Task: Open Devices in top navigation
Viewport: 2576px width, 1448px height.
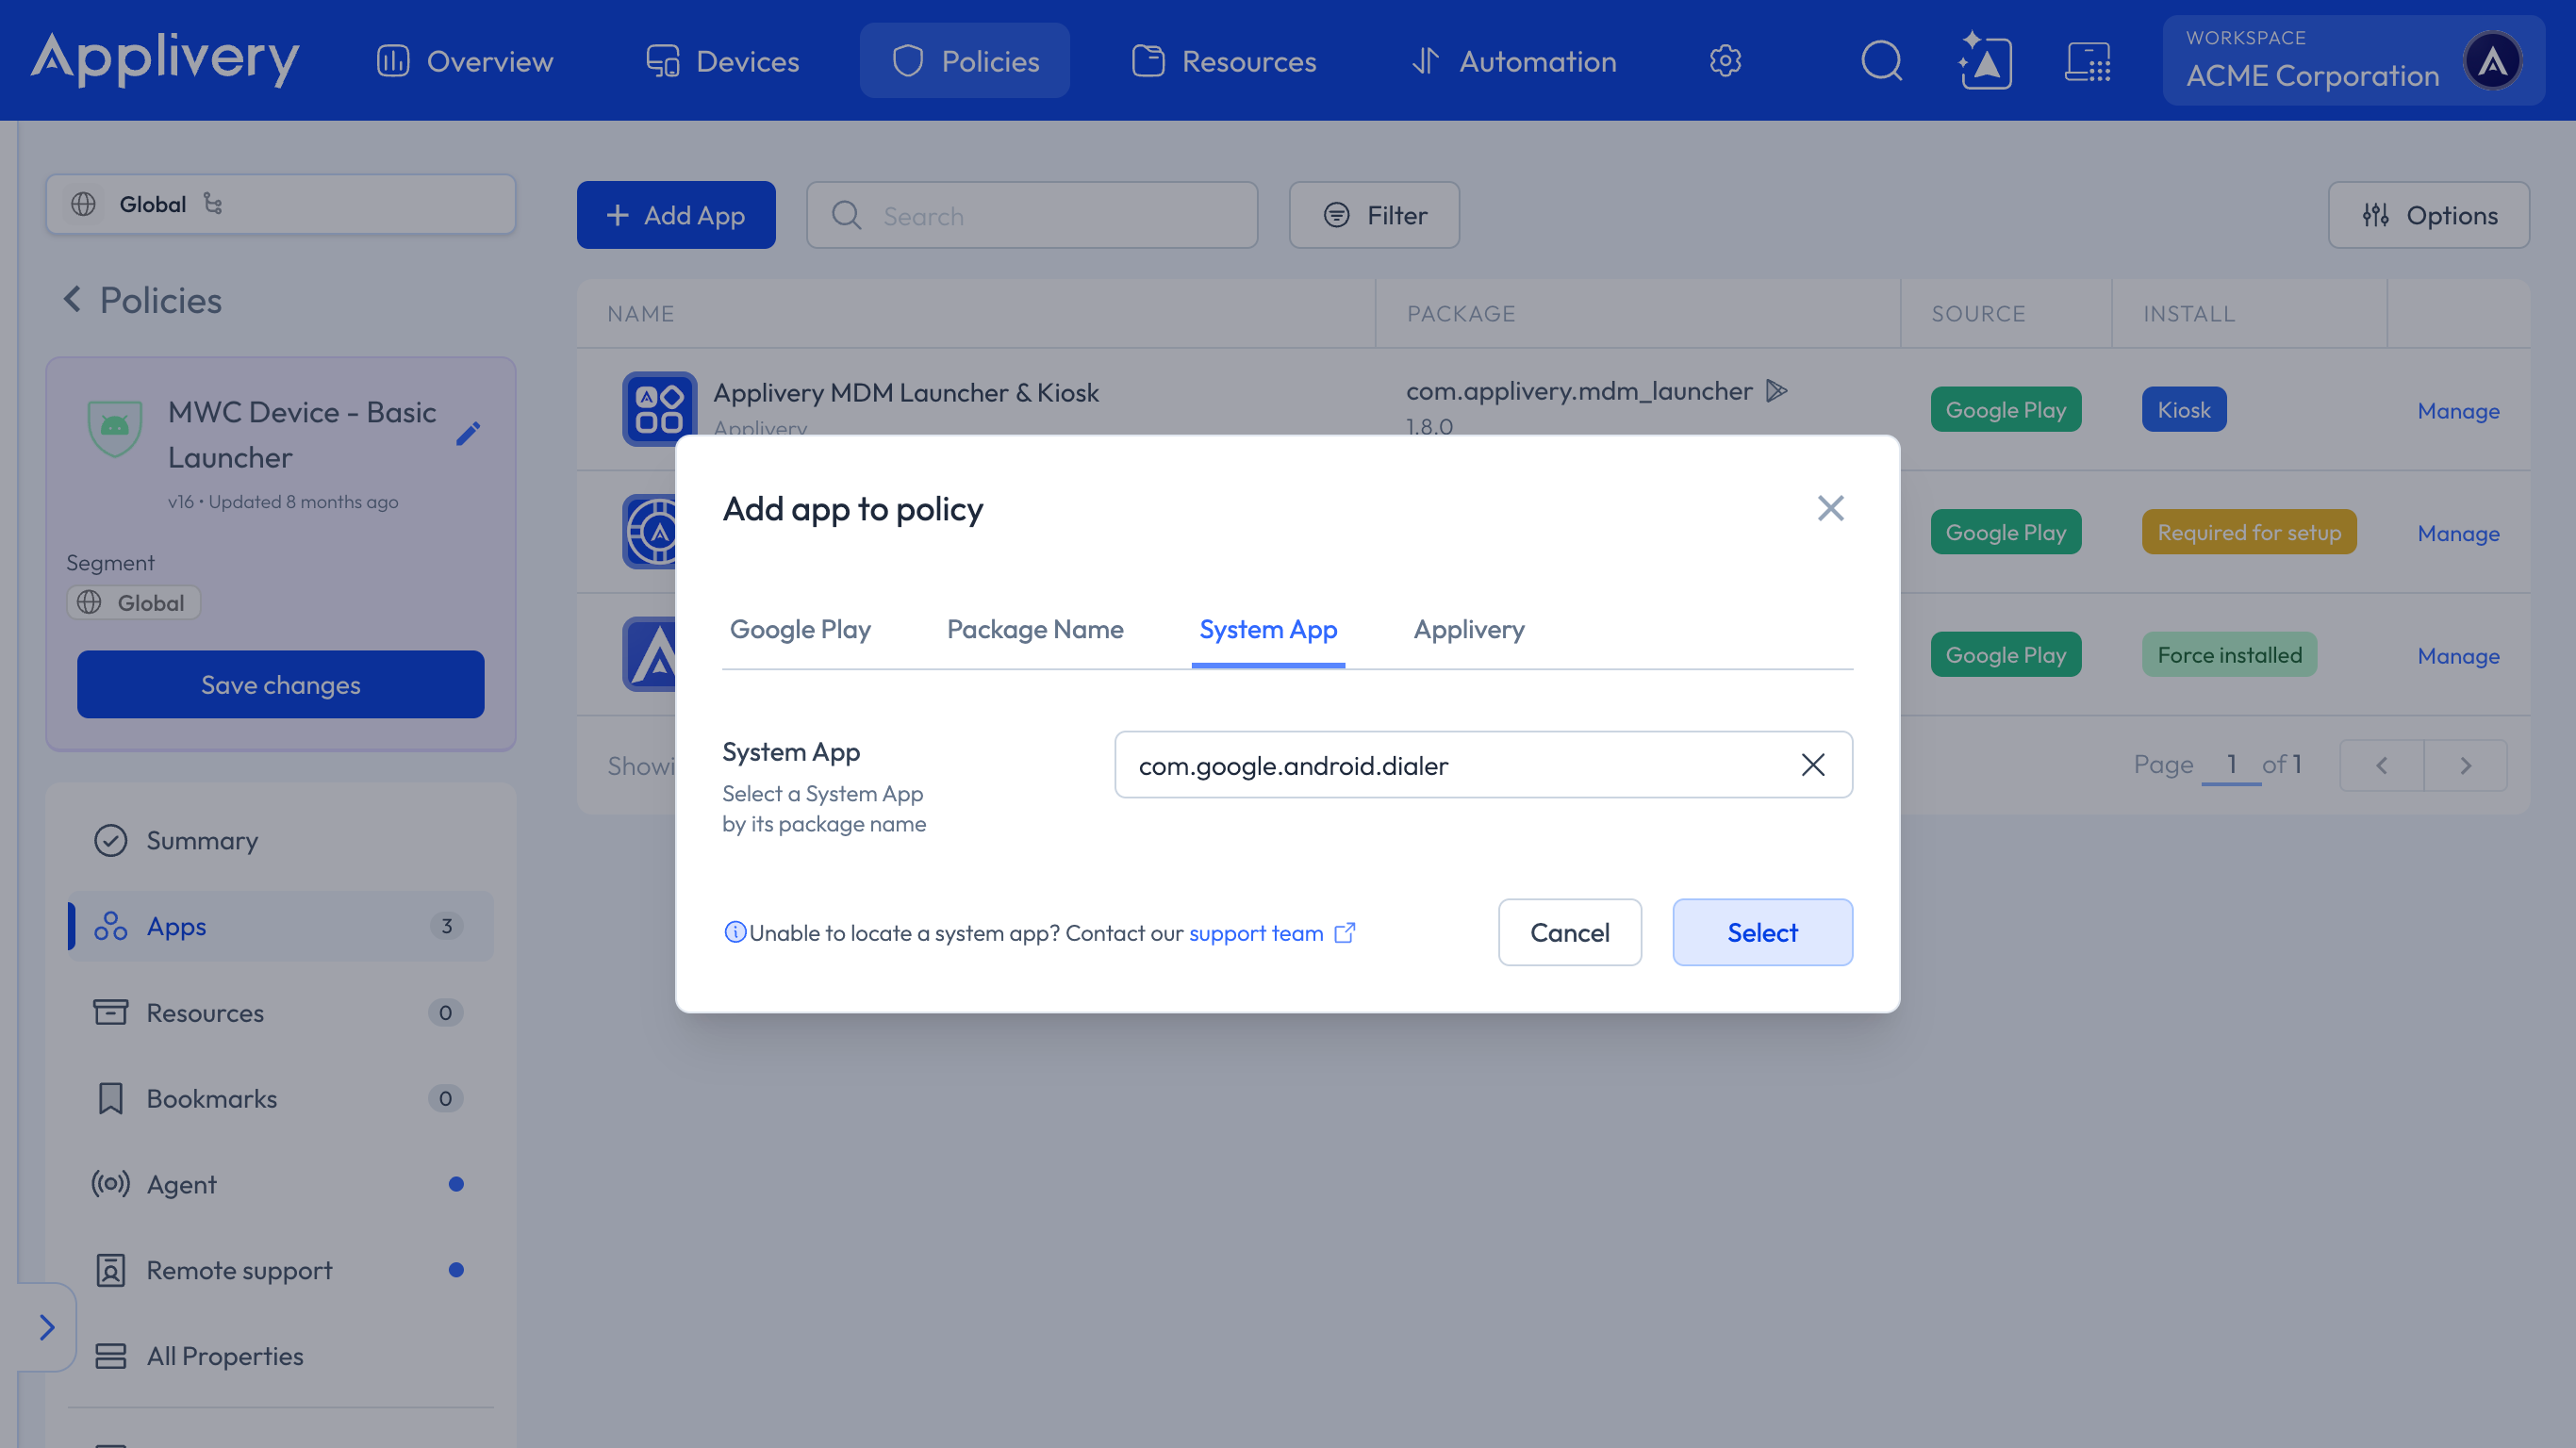Action: point(722,61)
